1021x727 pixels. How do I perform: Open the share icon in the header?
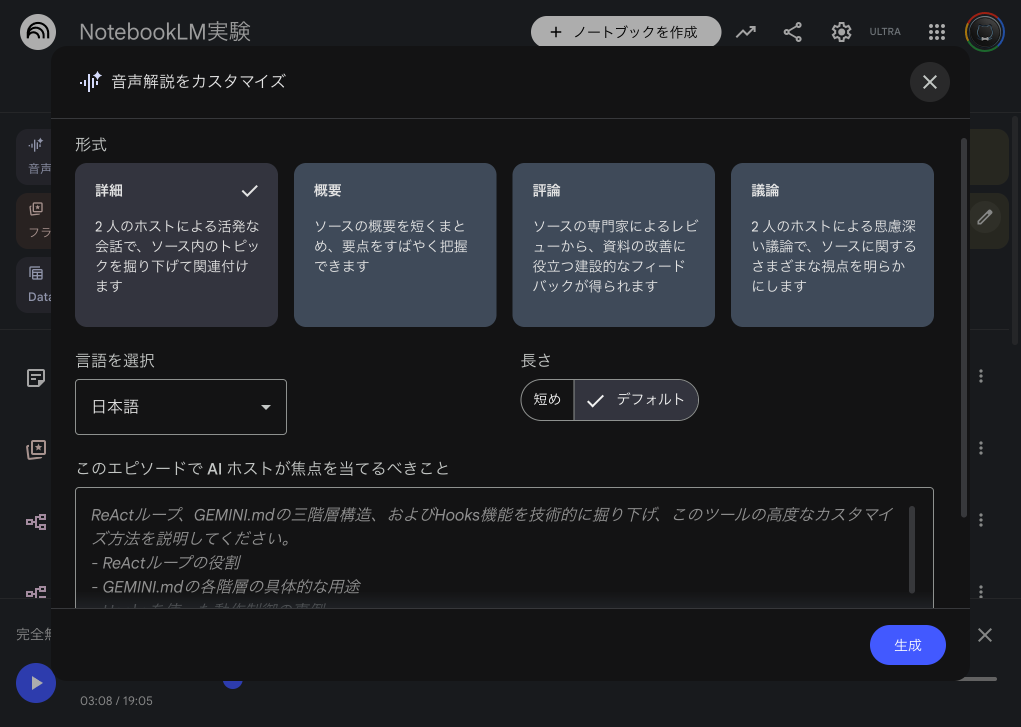(x=793, y=31)
